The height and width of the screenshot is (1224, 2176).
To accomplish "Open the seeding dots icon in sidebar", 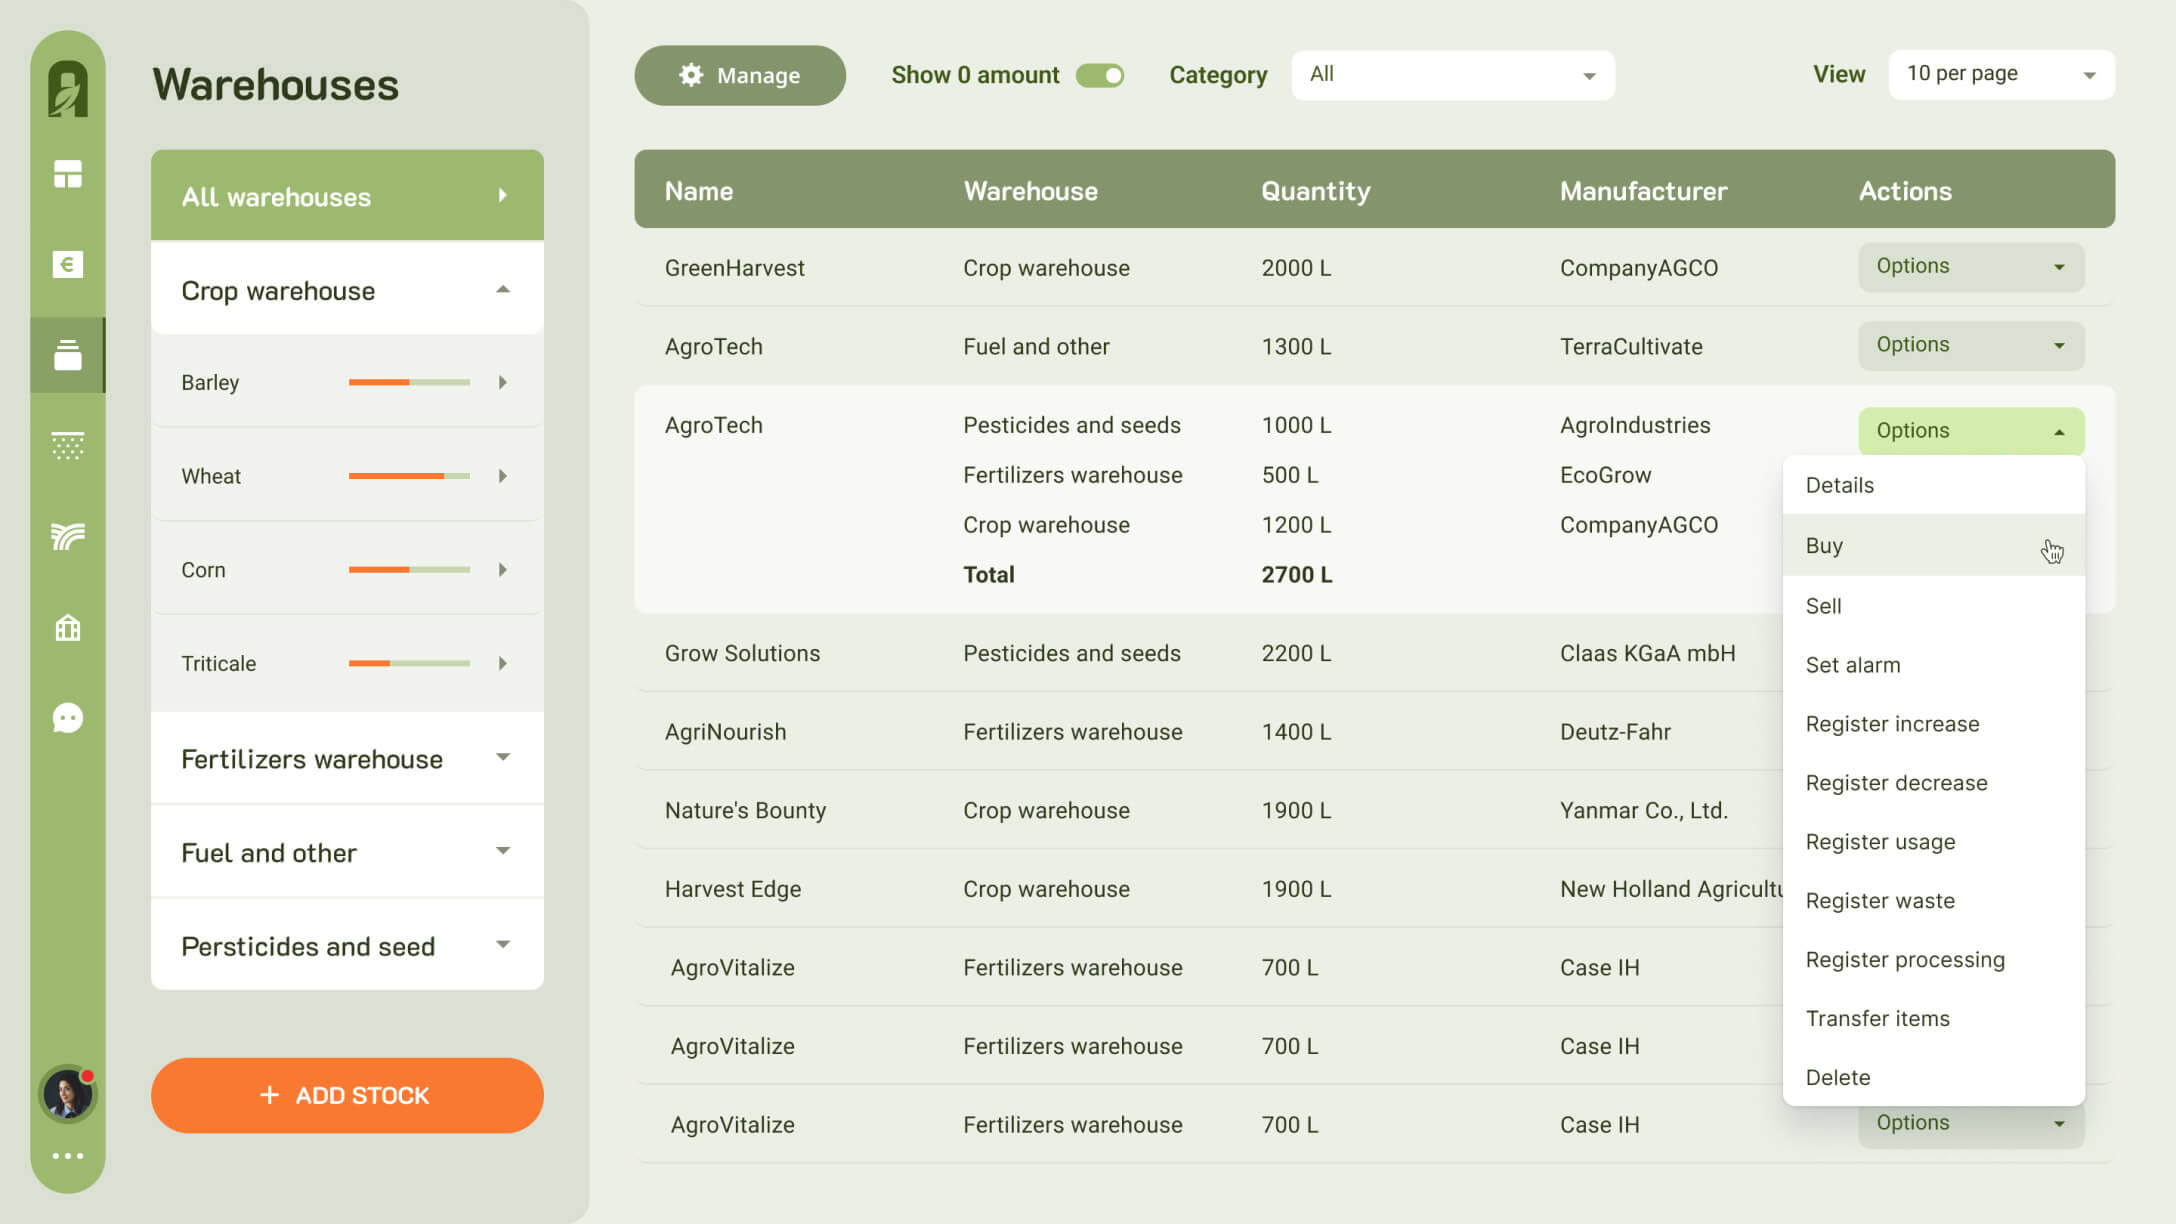I will [67, 445].
